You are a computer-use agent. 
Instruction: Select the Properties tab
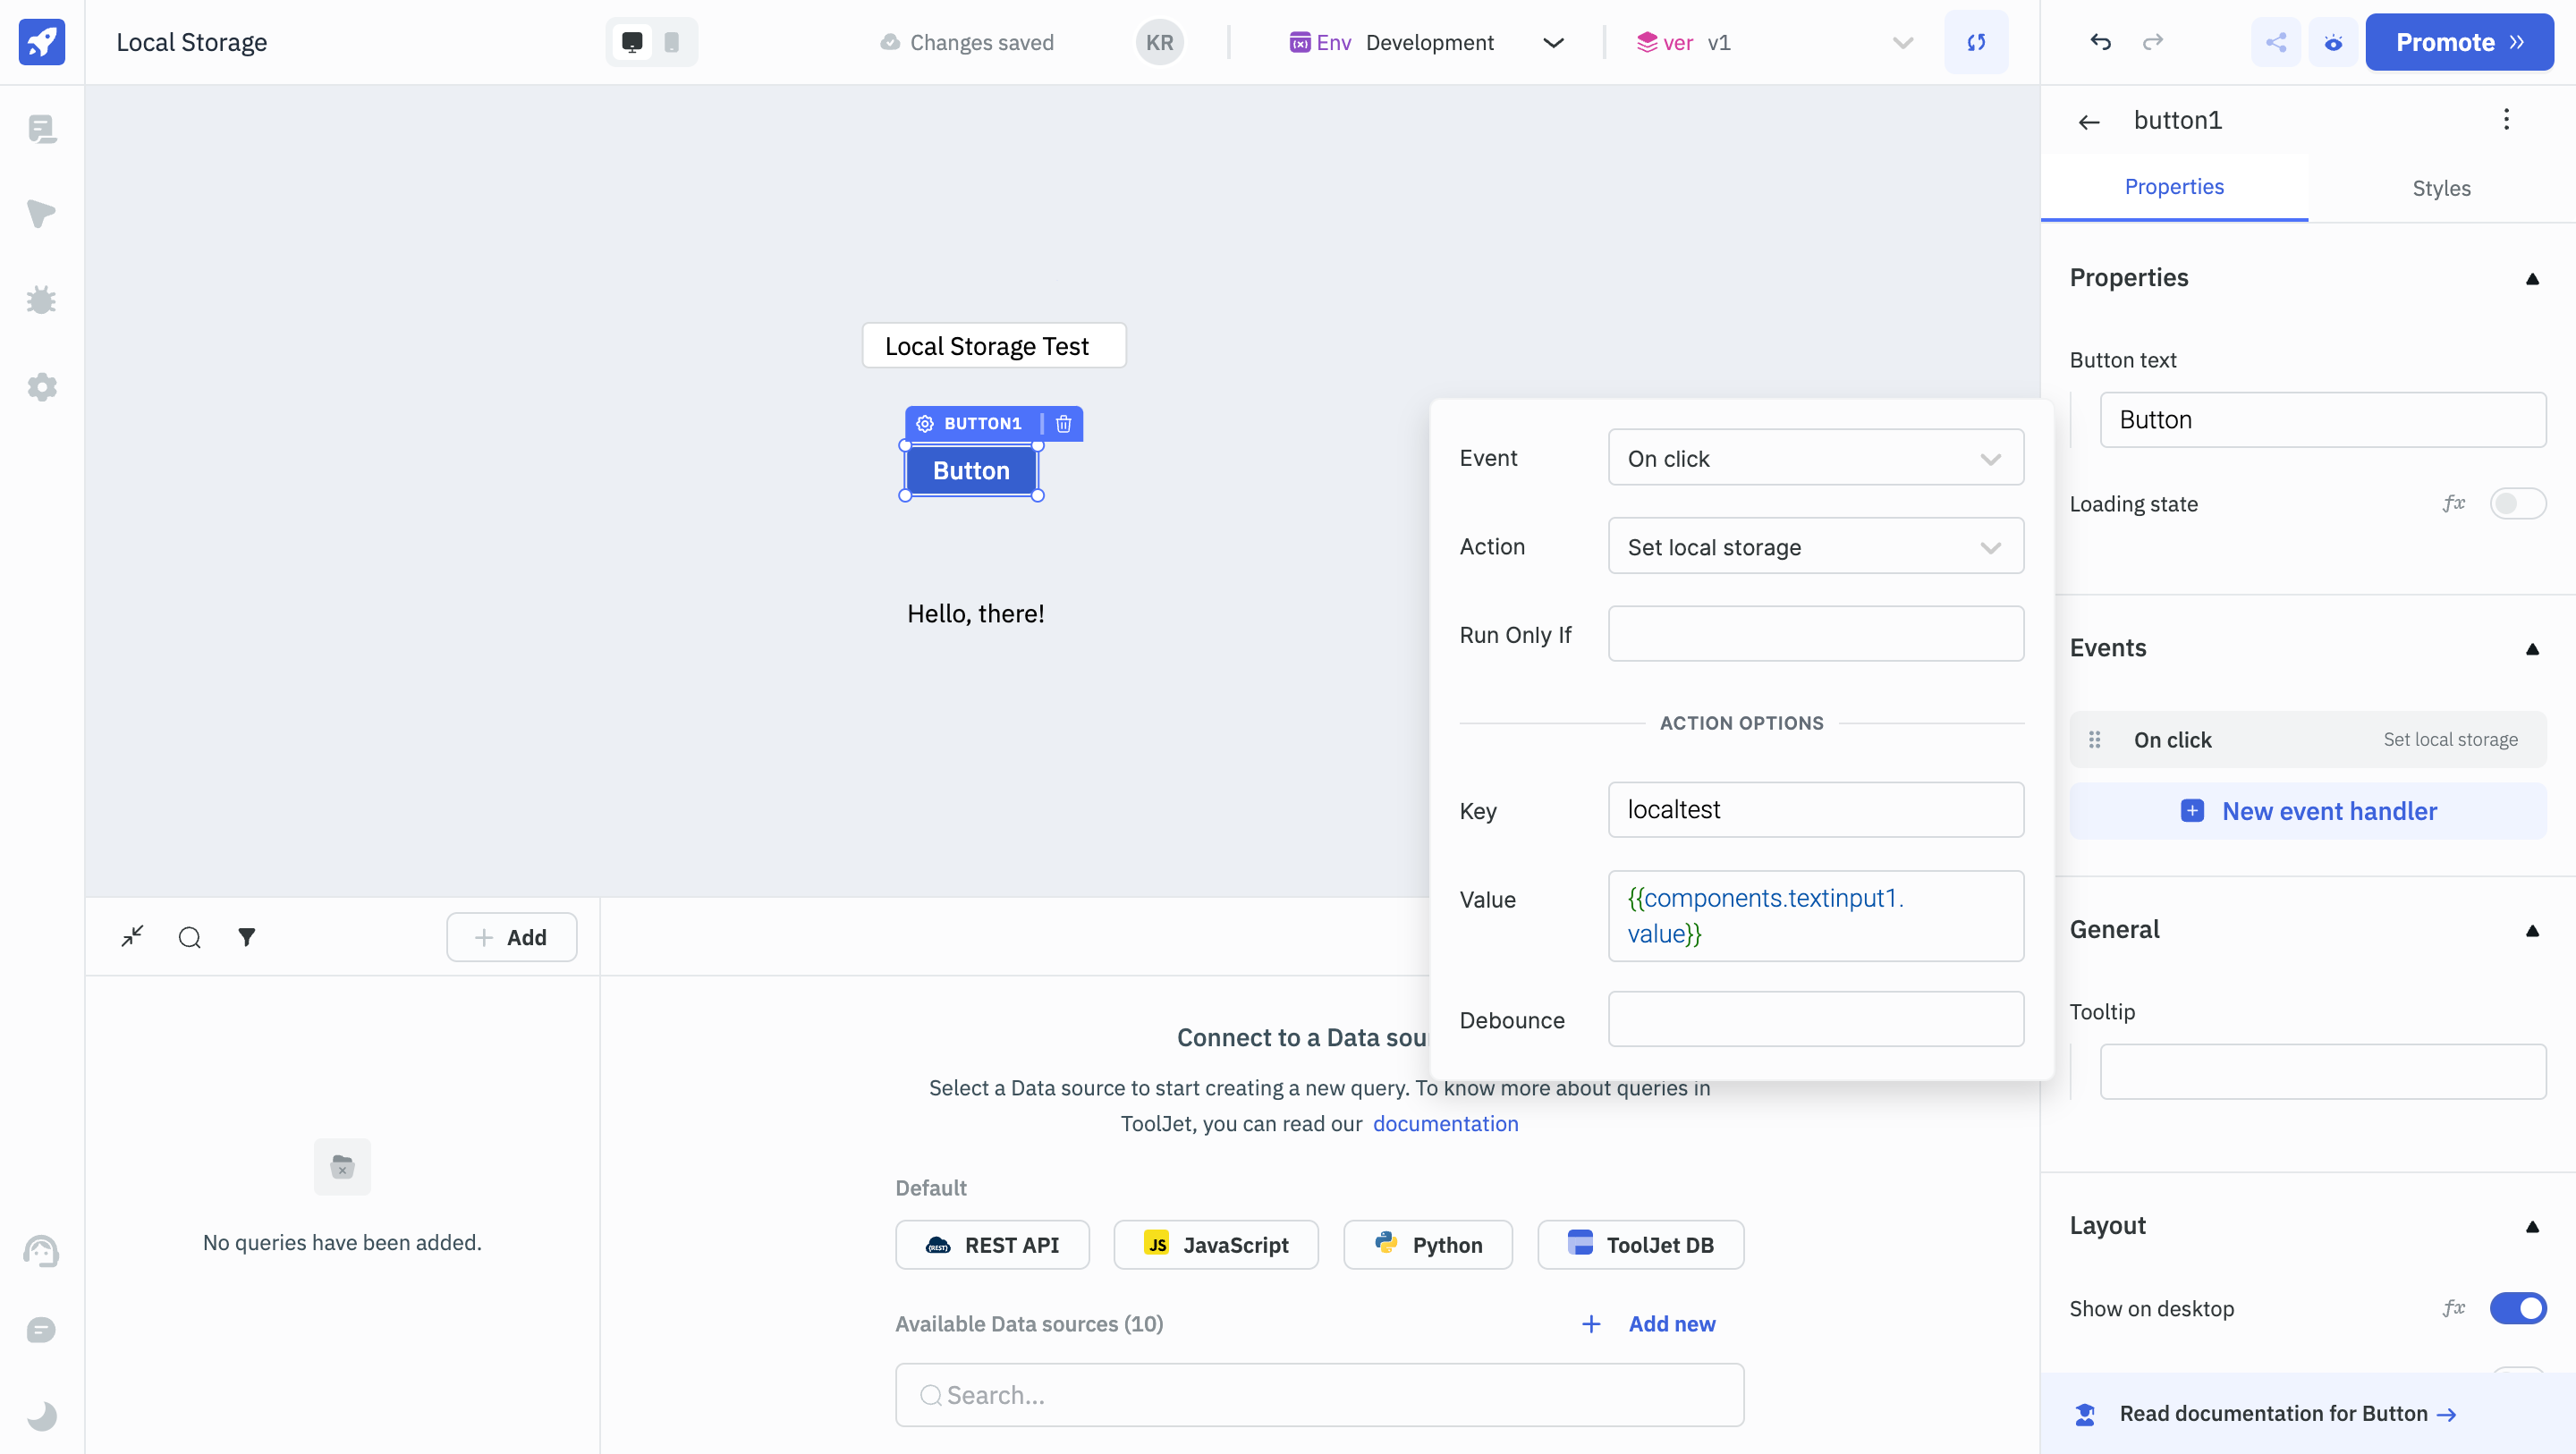pos(2174,187)
